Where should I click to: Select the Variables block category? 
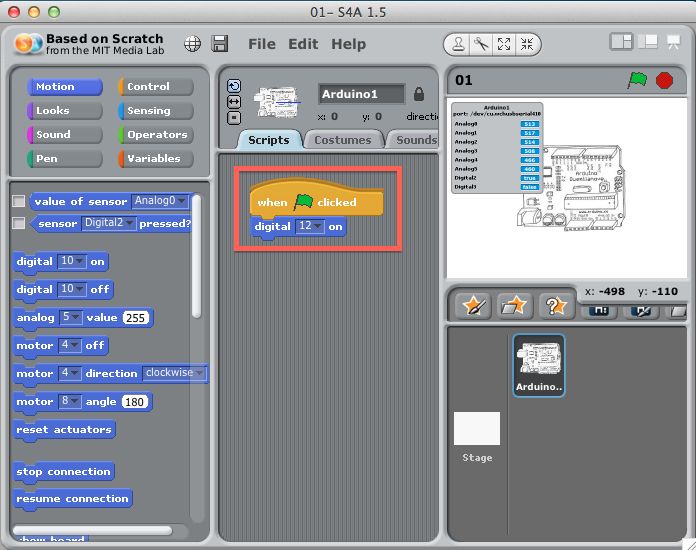click(156, 158)
